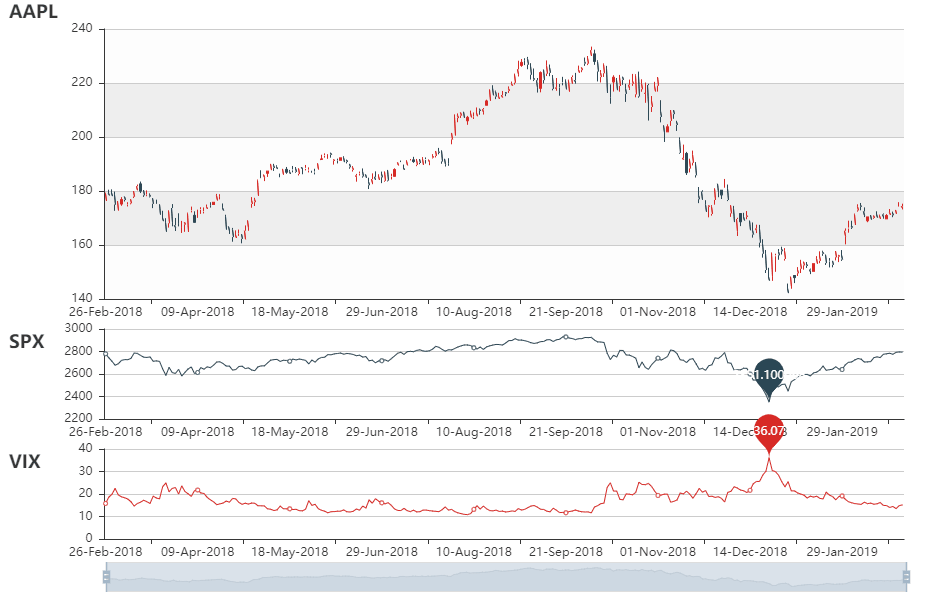The height and width of the screenshot is (595, 925).
Task: Click the VIX chart title
Action: 25,460
